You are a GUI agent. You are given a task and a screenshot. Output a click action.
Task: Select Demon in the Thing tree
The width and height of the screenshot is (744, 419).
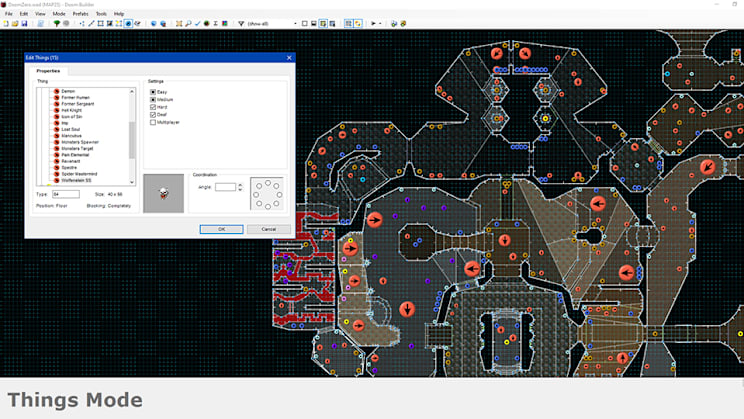coord(68,91)
